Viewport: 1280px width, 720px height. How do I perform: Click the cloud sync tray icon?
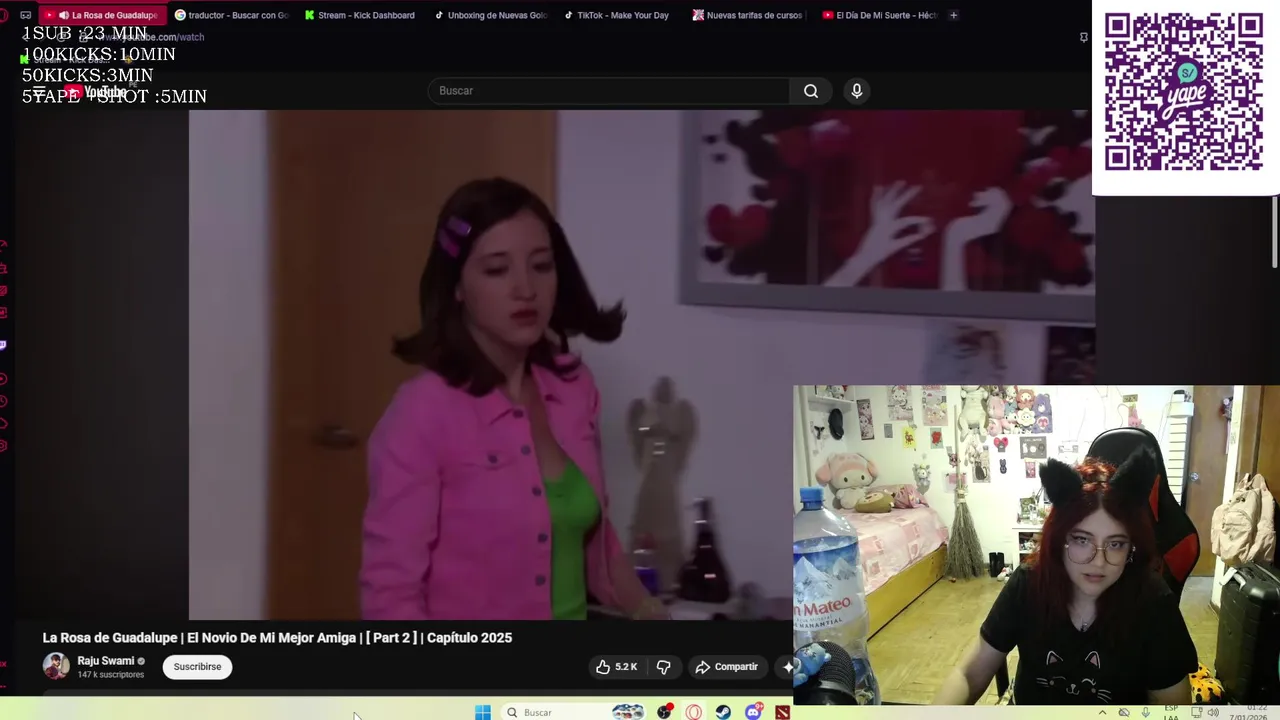(1124, 712)
